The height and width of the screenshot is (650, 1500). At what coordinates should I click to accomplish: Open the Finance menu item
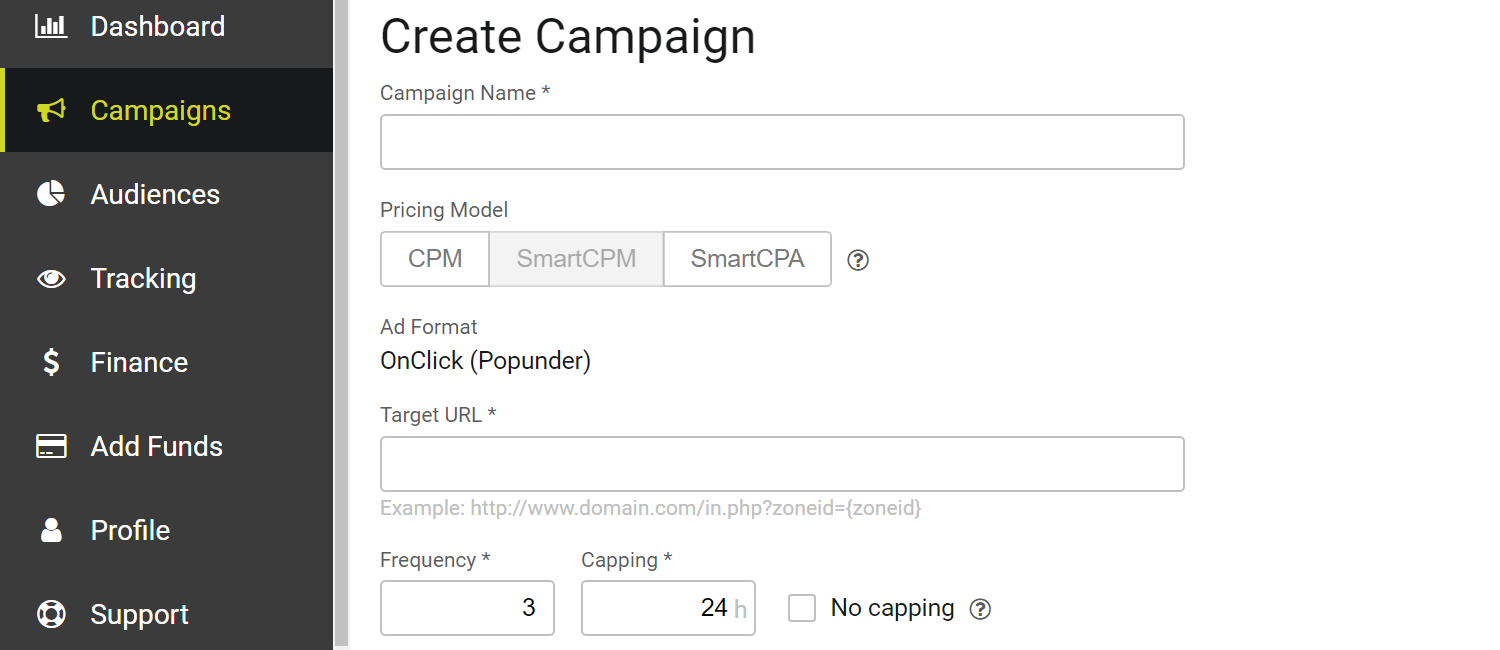tap(139, 362)
